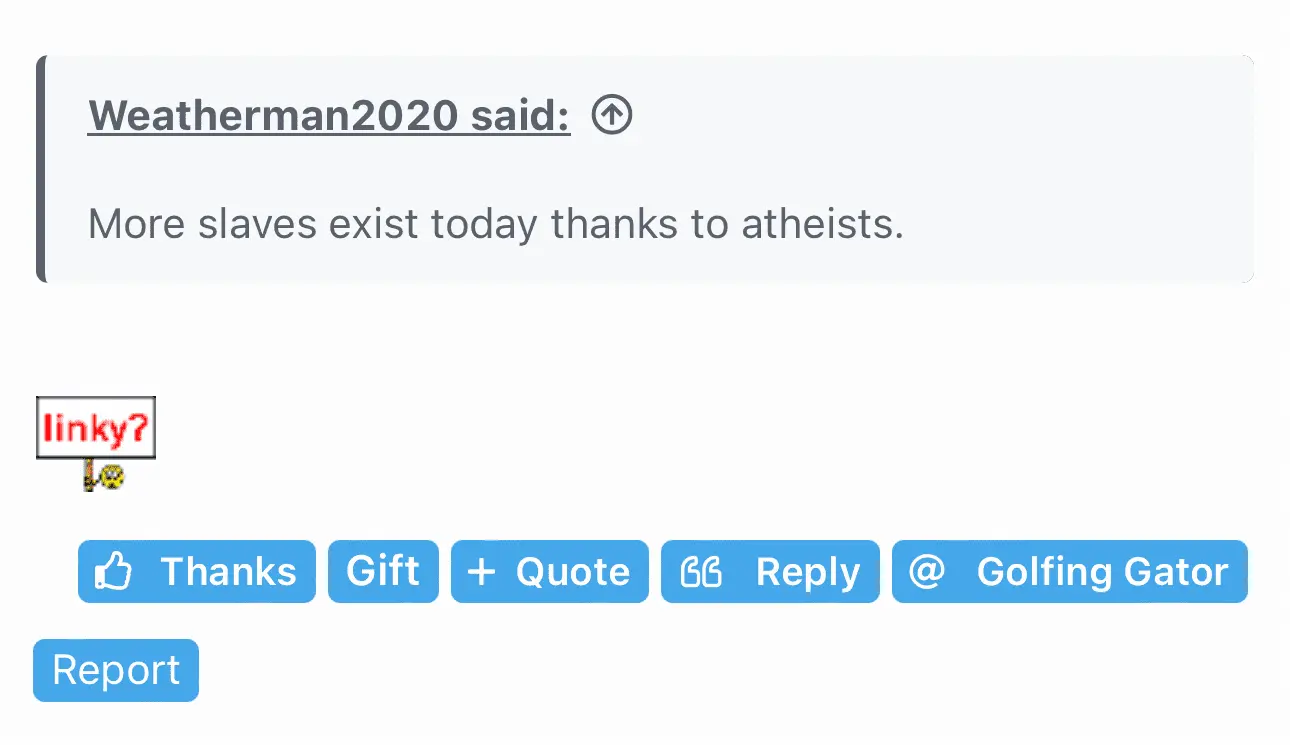Click the "Golfing Gator" name text

(x=1101, y=572)
